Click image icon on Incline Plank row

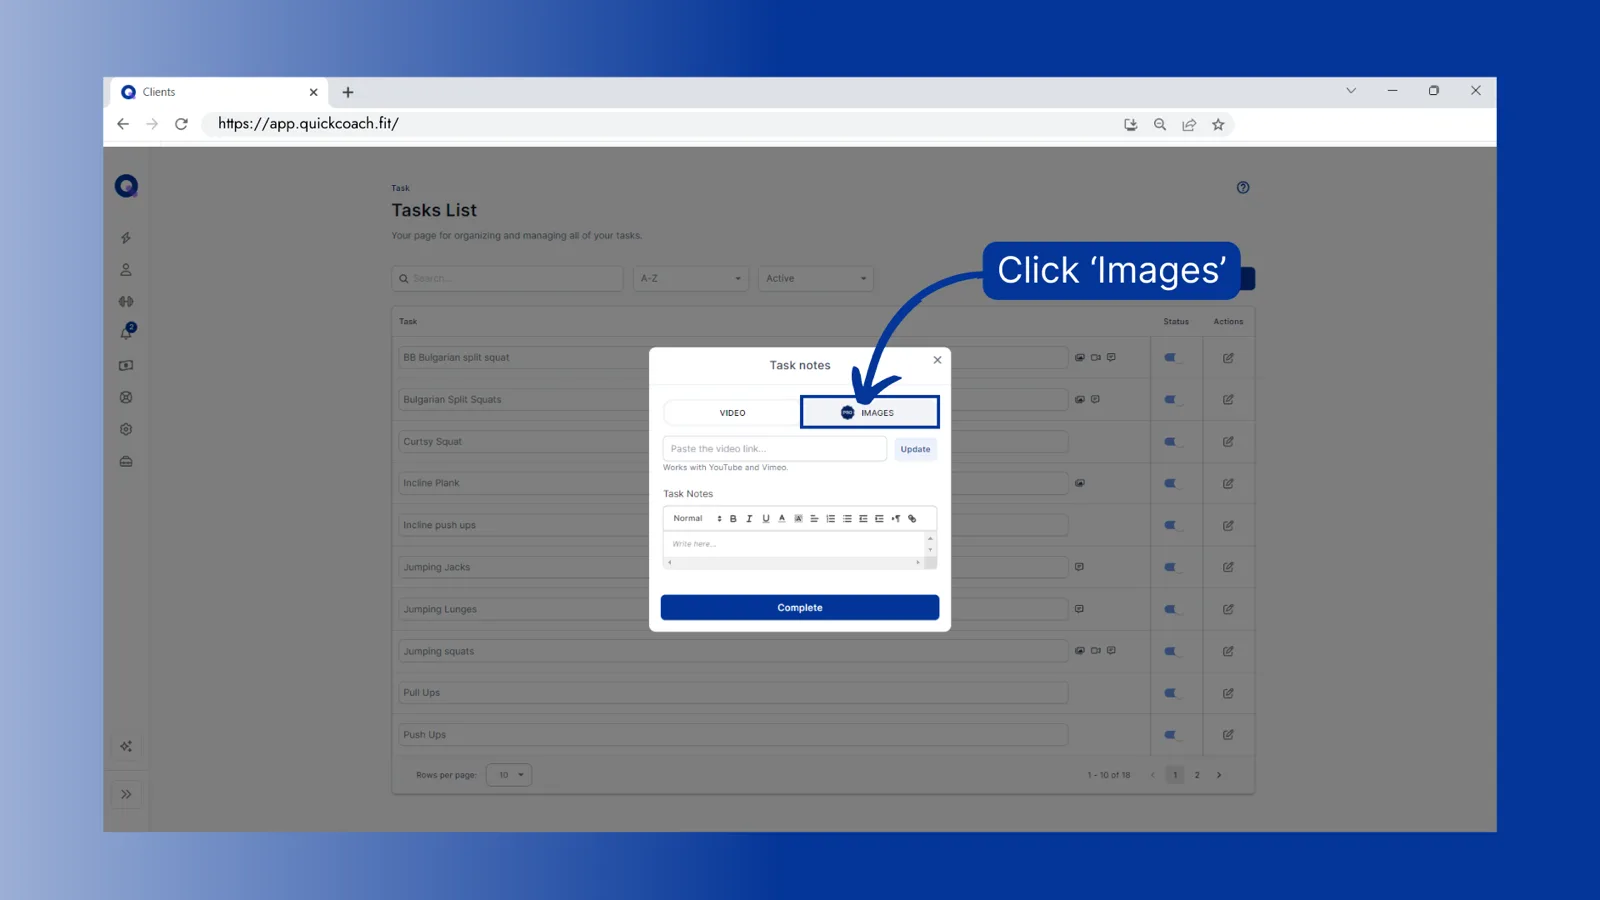[x=1080, y=483]
